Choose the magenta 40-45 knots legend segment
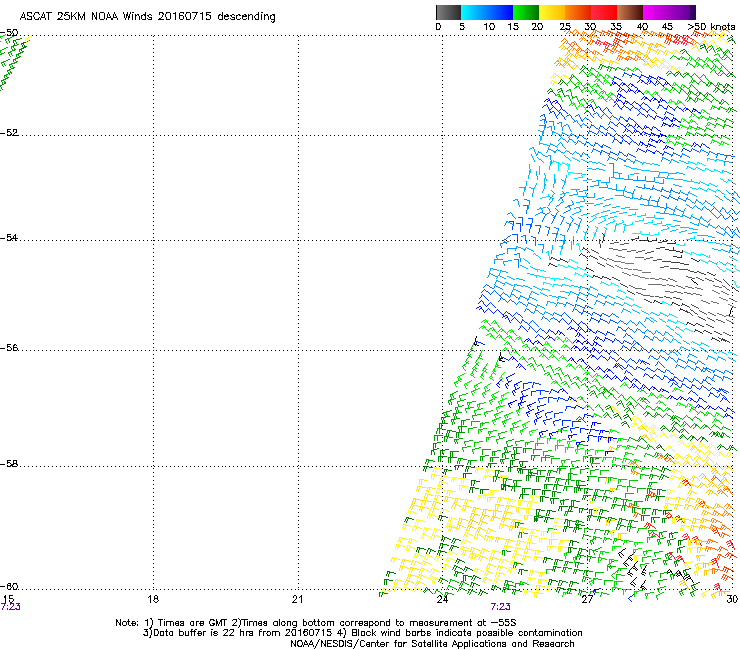 (x=656, y=12)
